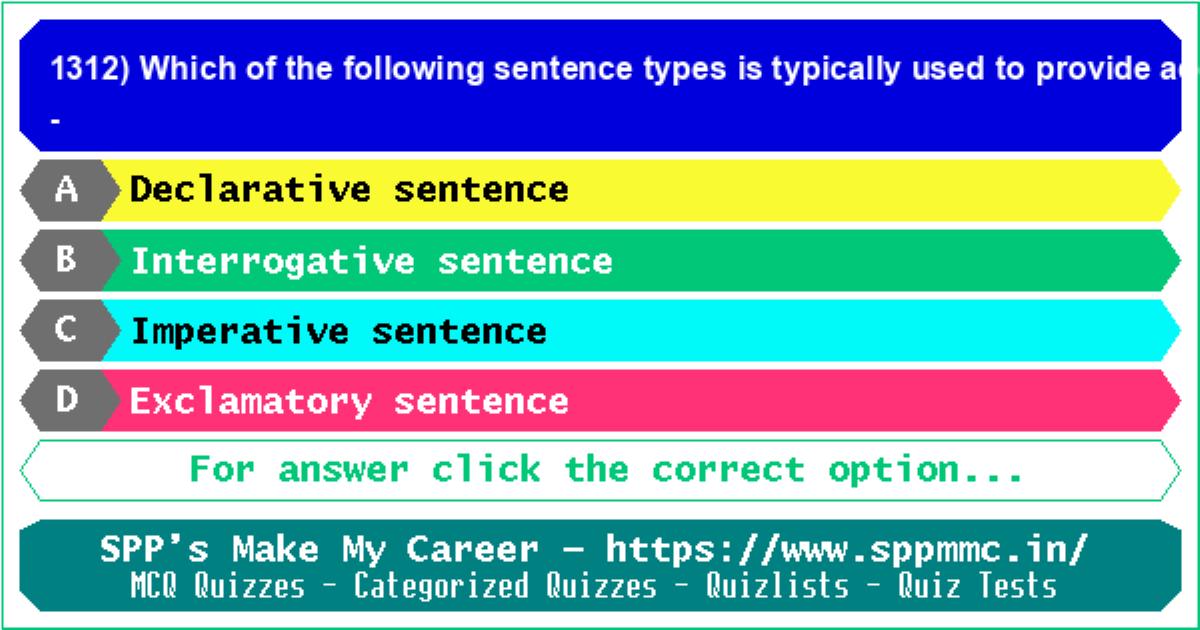Choose the Interrogative sentence answer
Screen dimensions: 1200x630
click(371, 261)
